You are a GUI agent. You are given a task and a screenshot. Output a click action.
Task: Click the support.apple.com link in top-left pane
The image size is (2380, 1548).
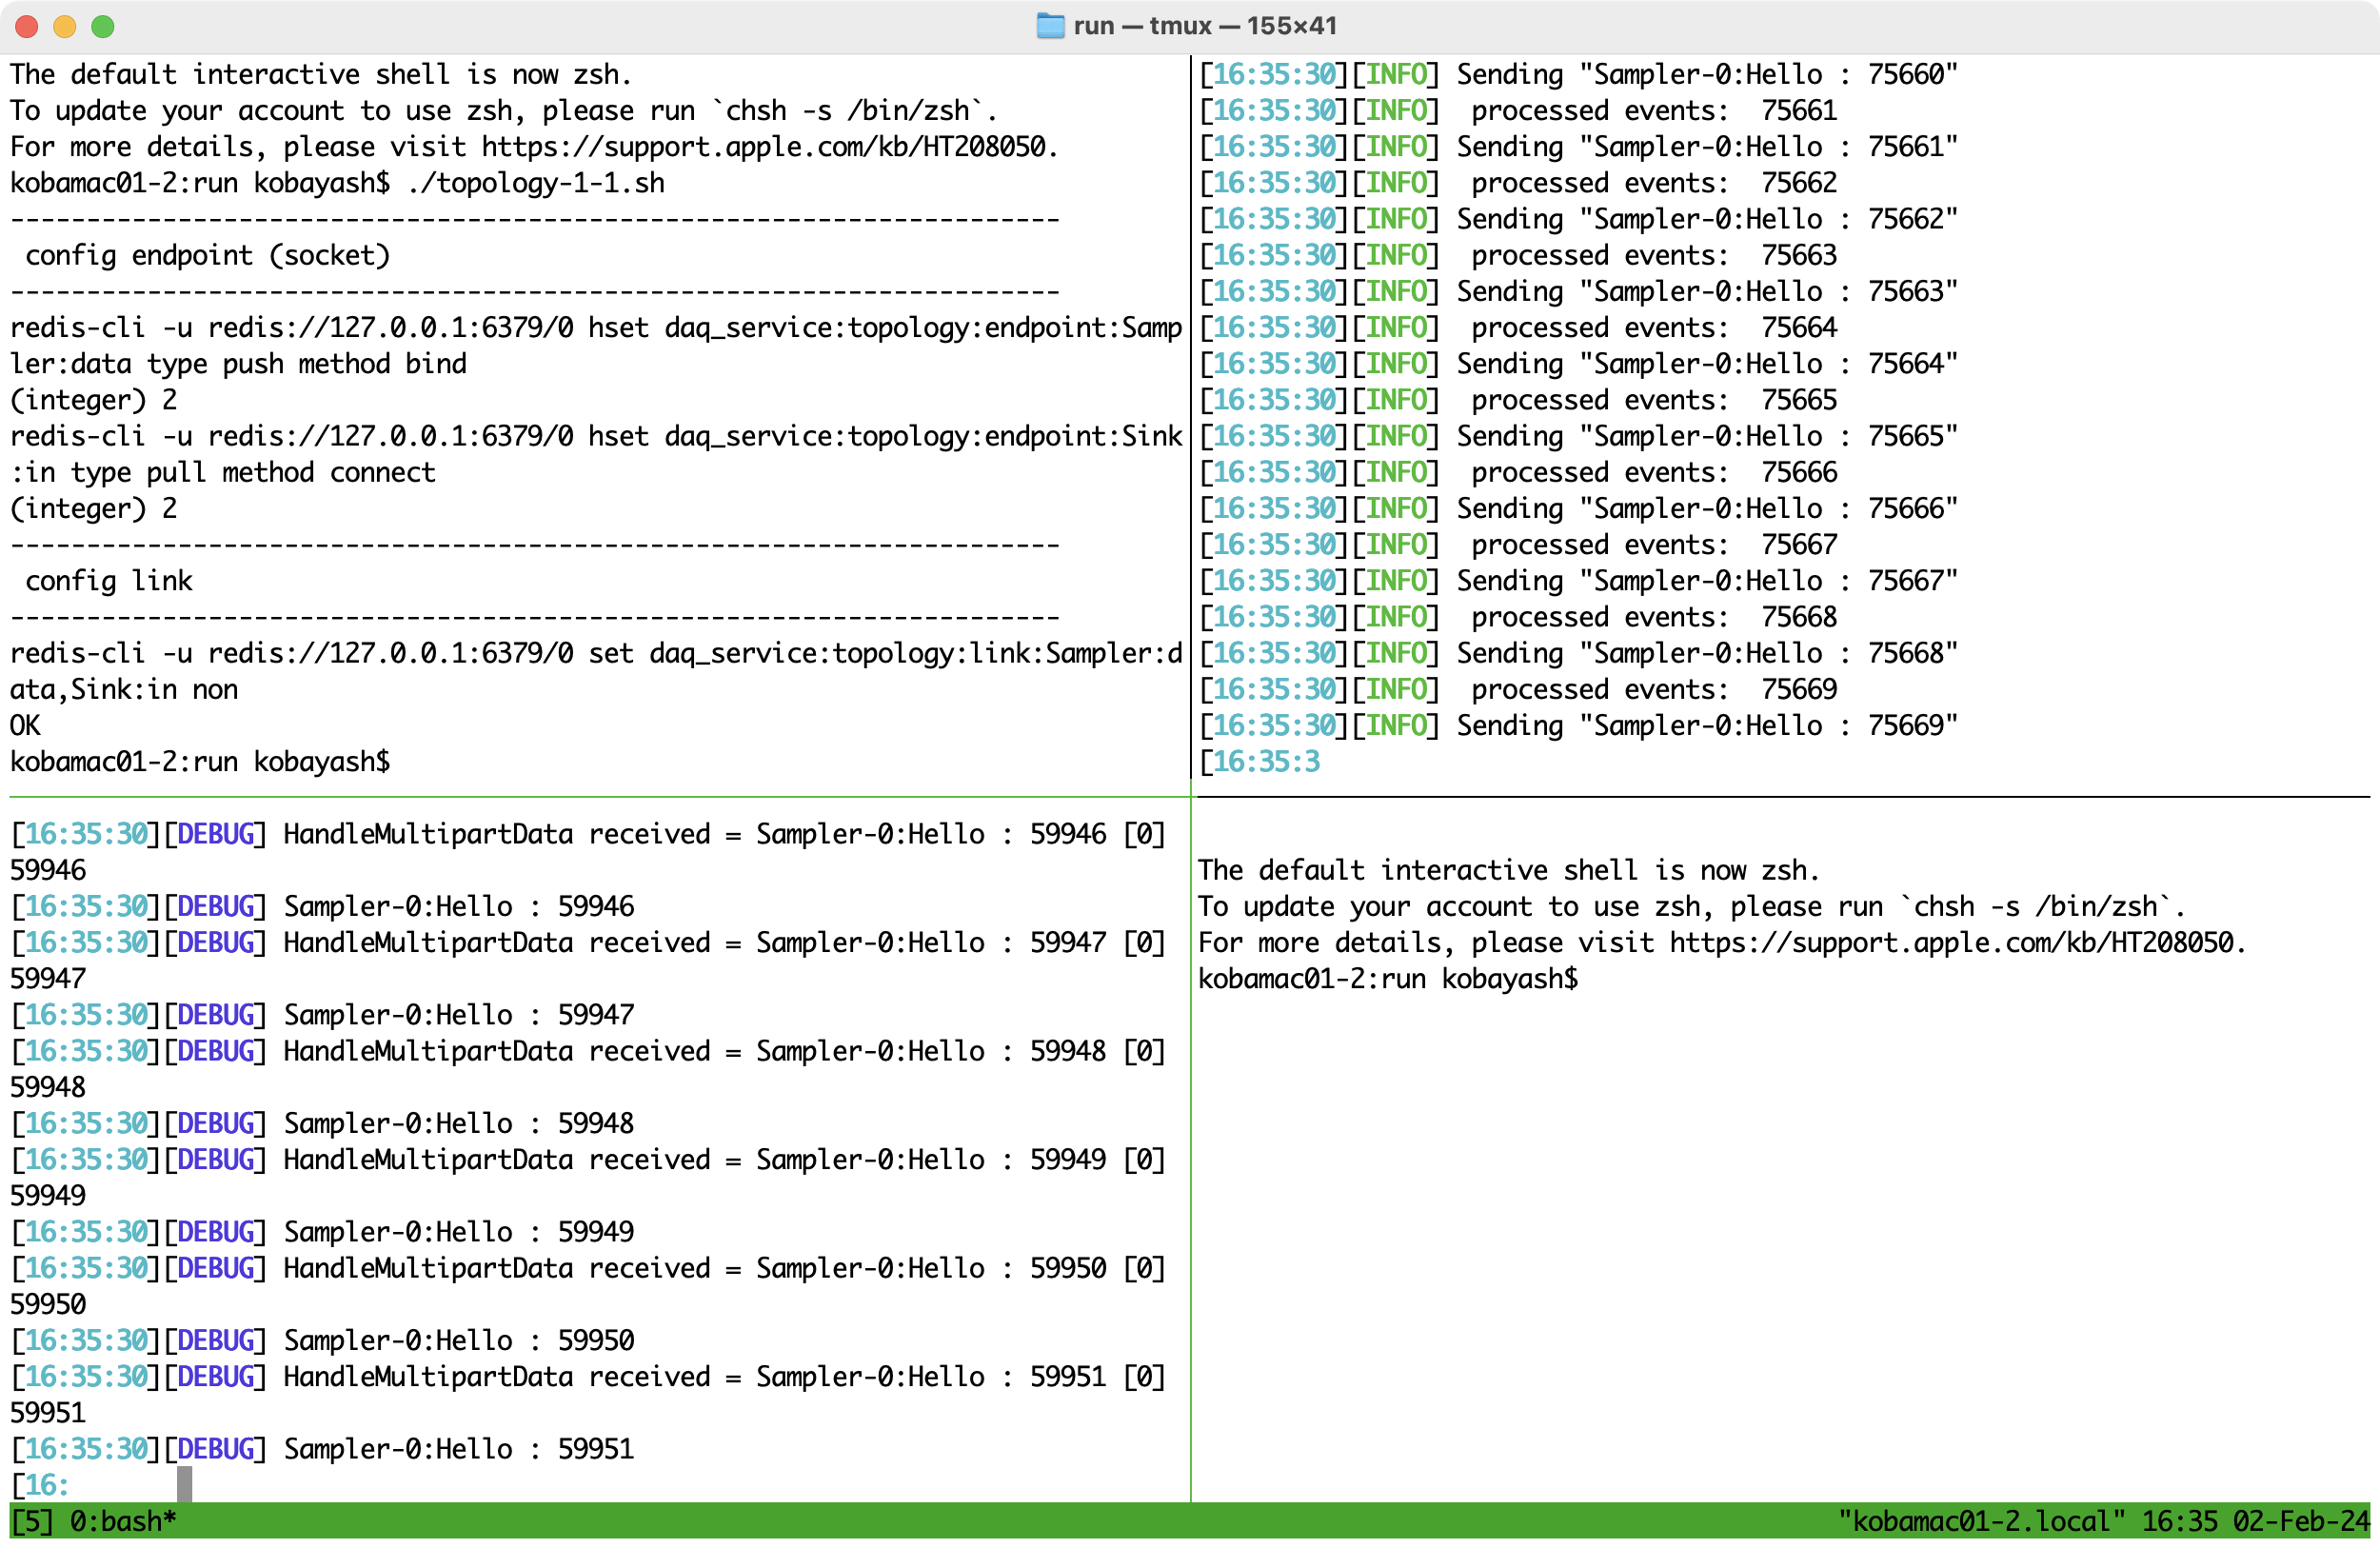pyautogui.click(x=765, y=147)
